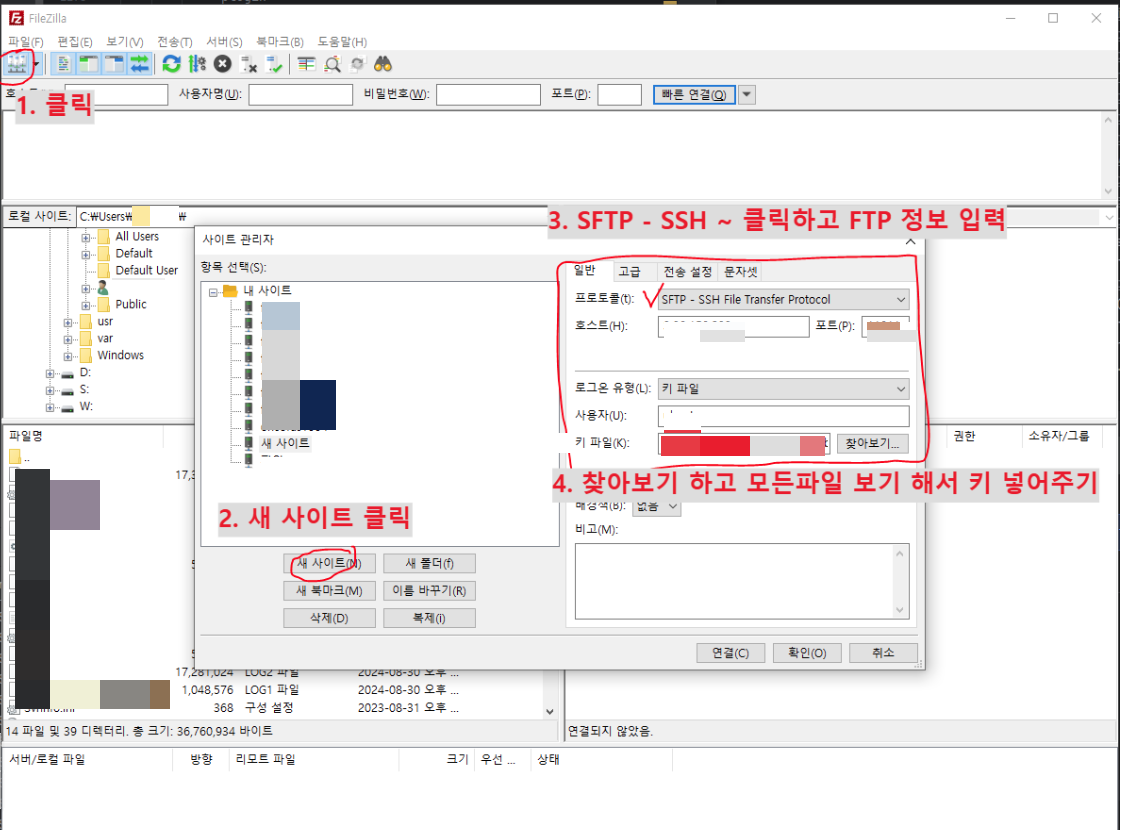
Task: Open the 보기(V) menu
Action: pyautogui.click(x=125, y=42)
